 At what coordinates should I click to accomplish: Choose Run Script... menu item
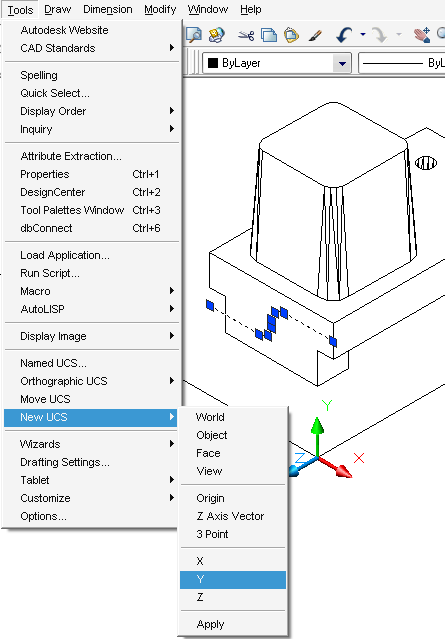coord(91,273)
